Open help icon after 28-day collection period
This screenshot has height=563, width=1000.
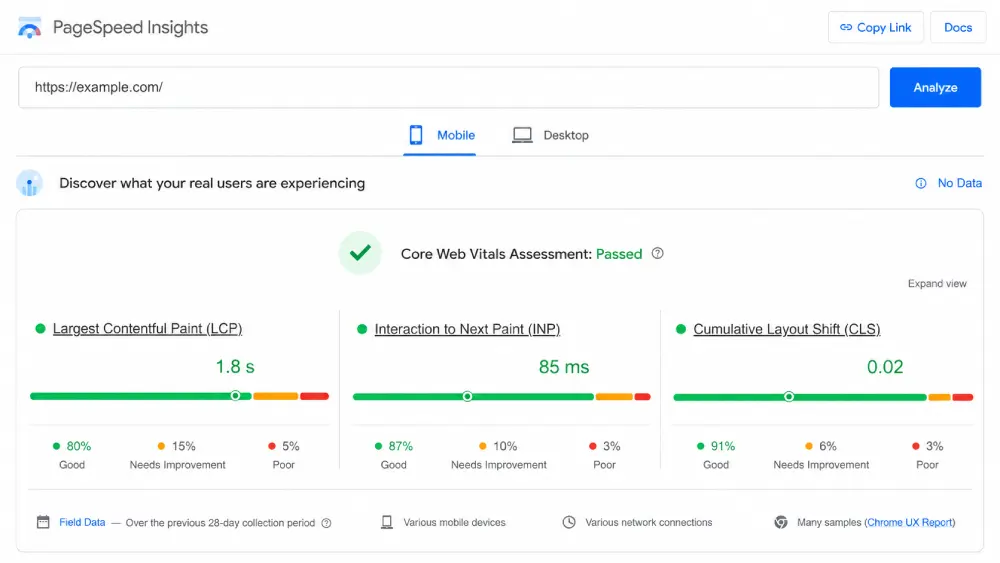point(327,523)
